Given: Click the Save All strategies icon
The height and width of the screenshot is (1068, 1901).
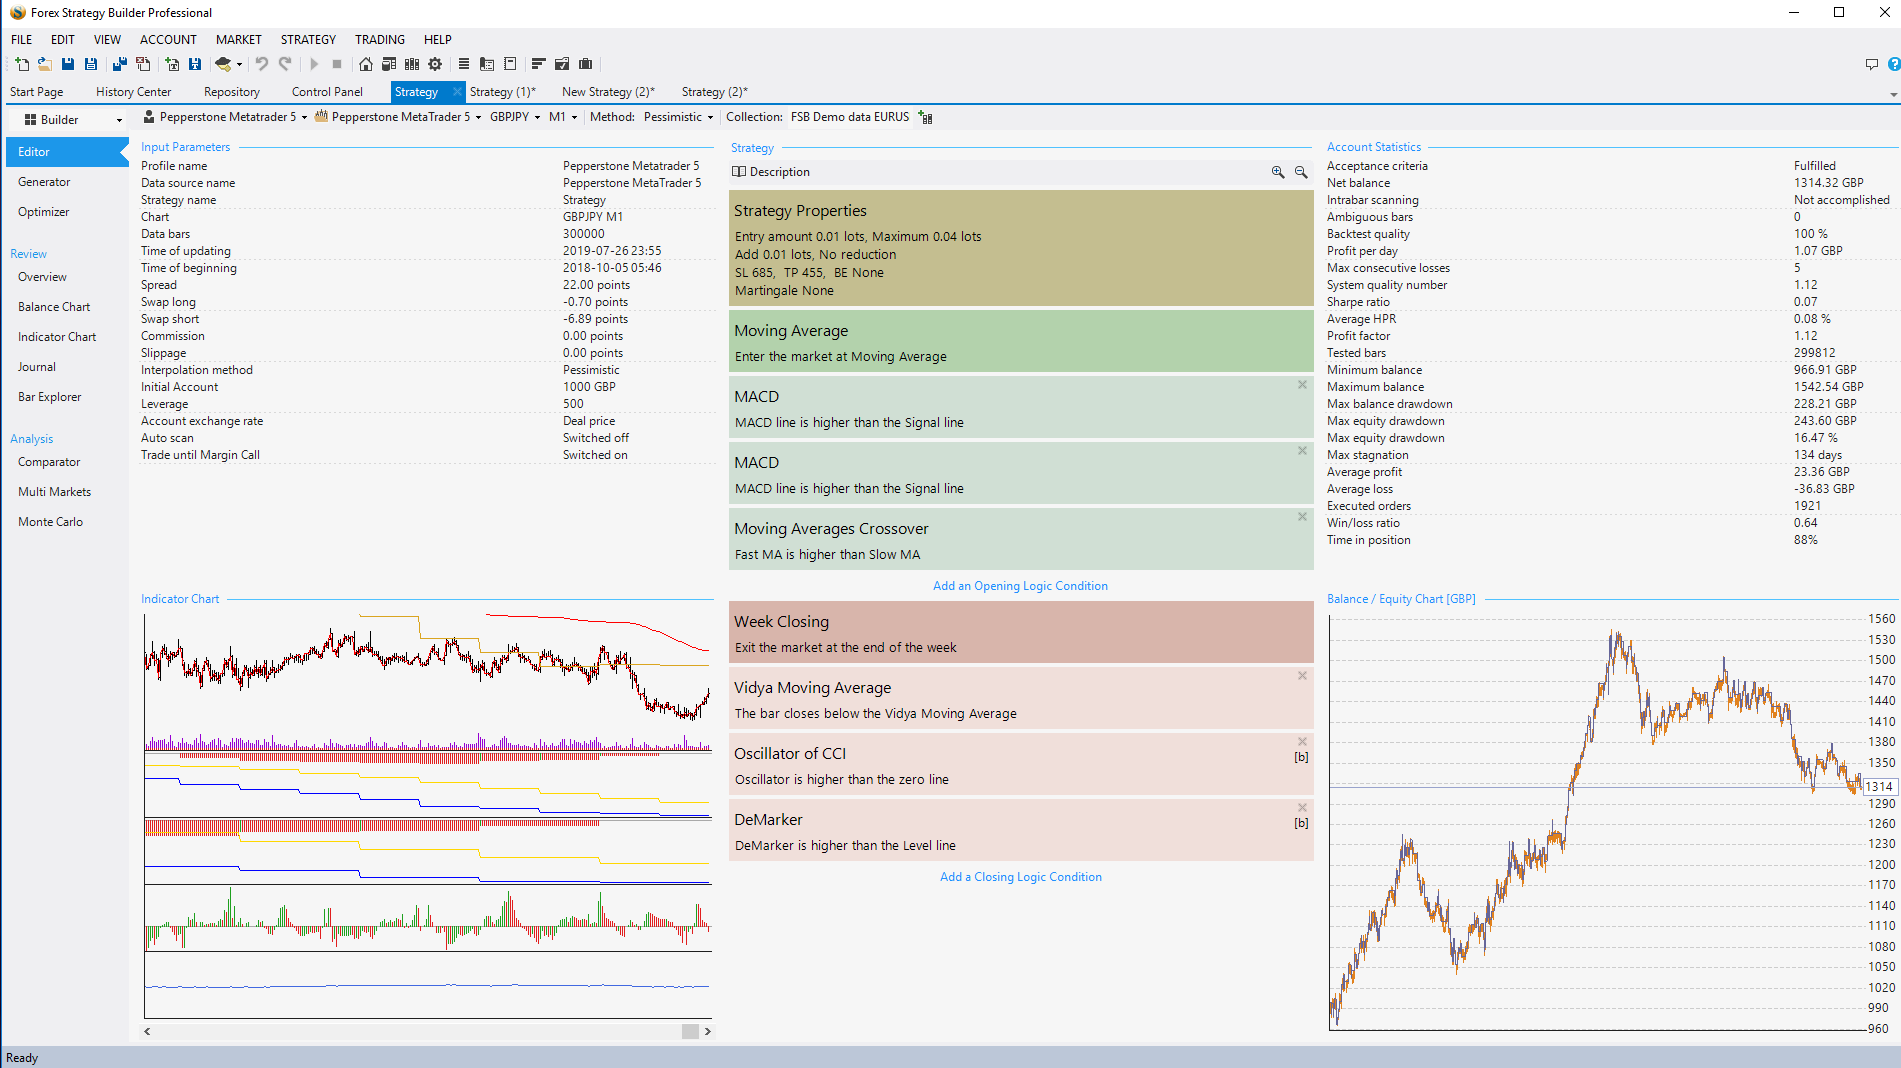Looking at the screenshot, I should 119,64.
